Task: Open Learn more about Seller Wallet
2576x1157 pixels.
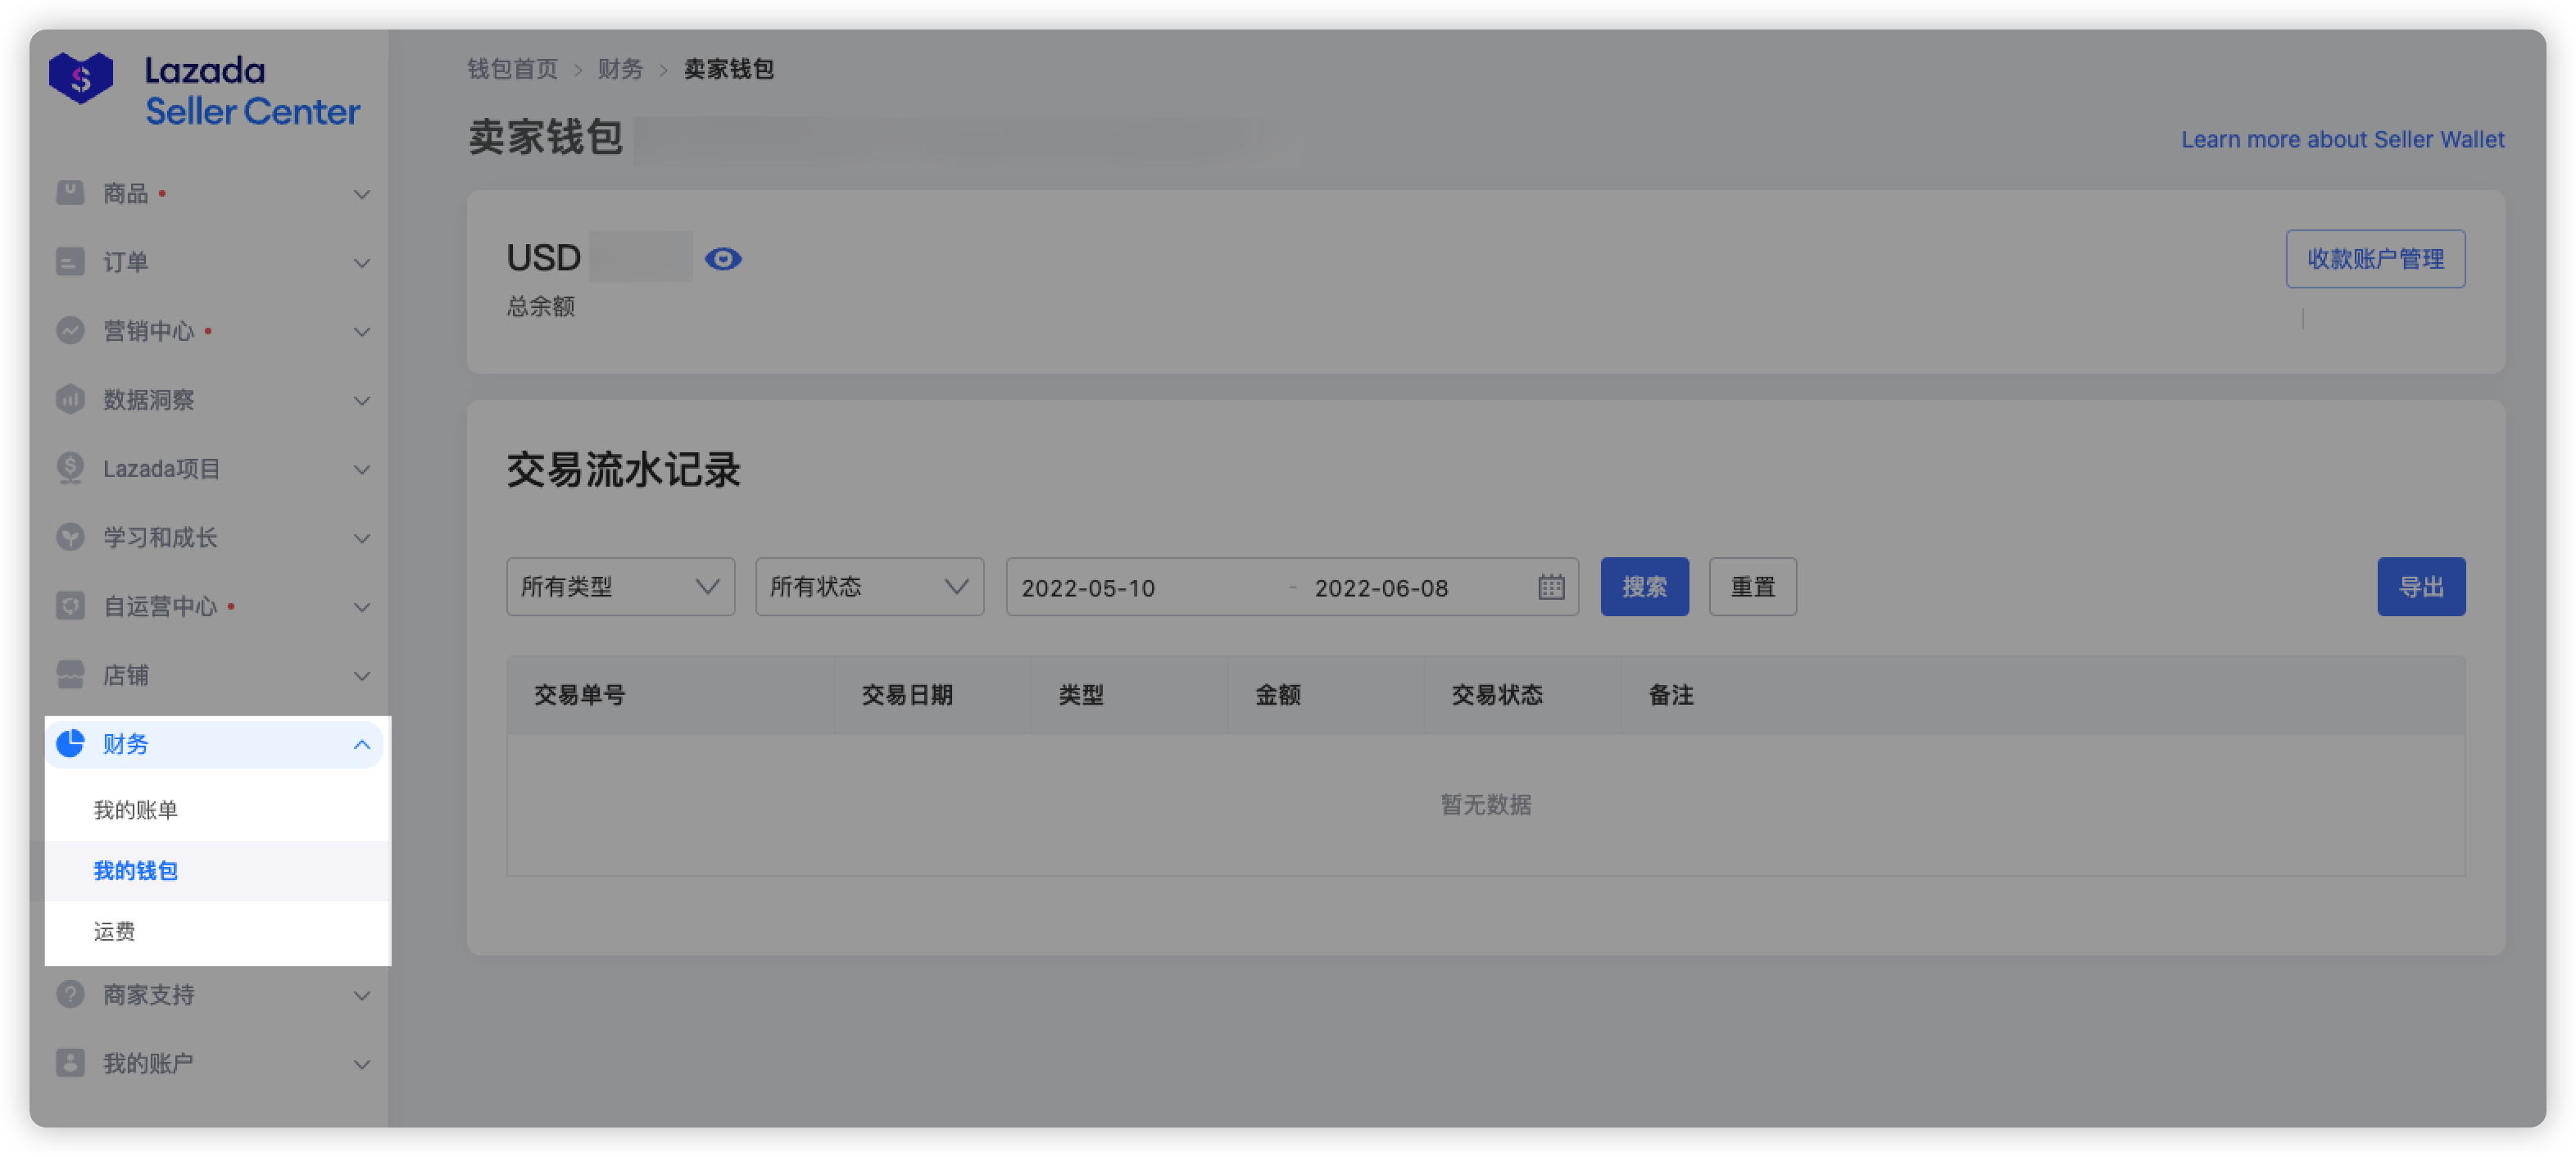Action: [2343, 139]
